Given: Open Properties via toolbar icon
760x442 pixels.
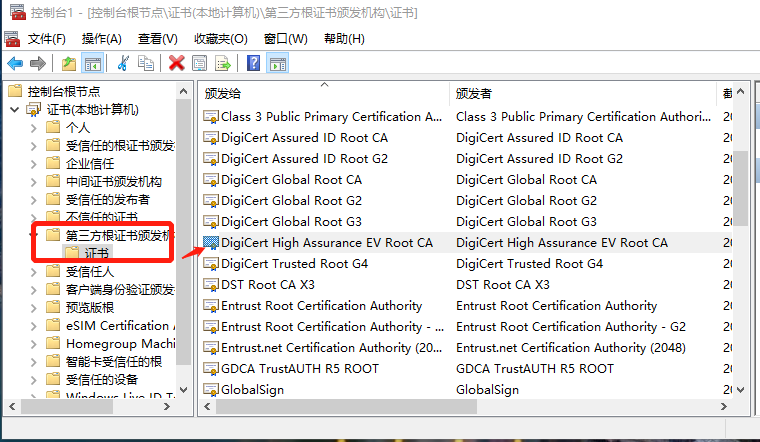Looking at the screenshot, I should point(200,64).
